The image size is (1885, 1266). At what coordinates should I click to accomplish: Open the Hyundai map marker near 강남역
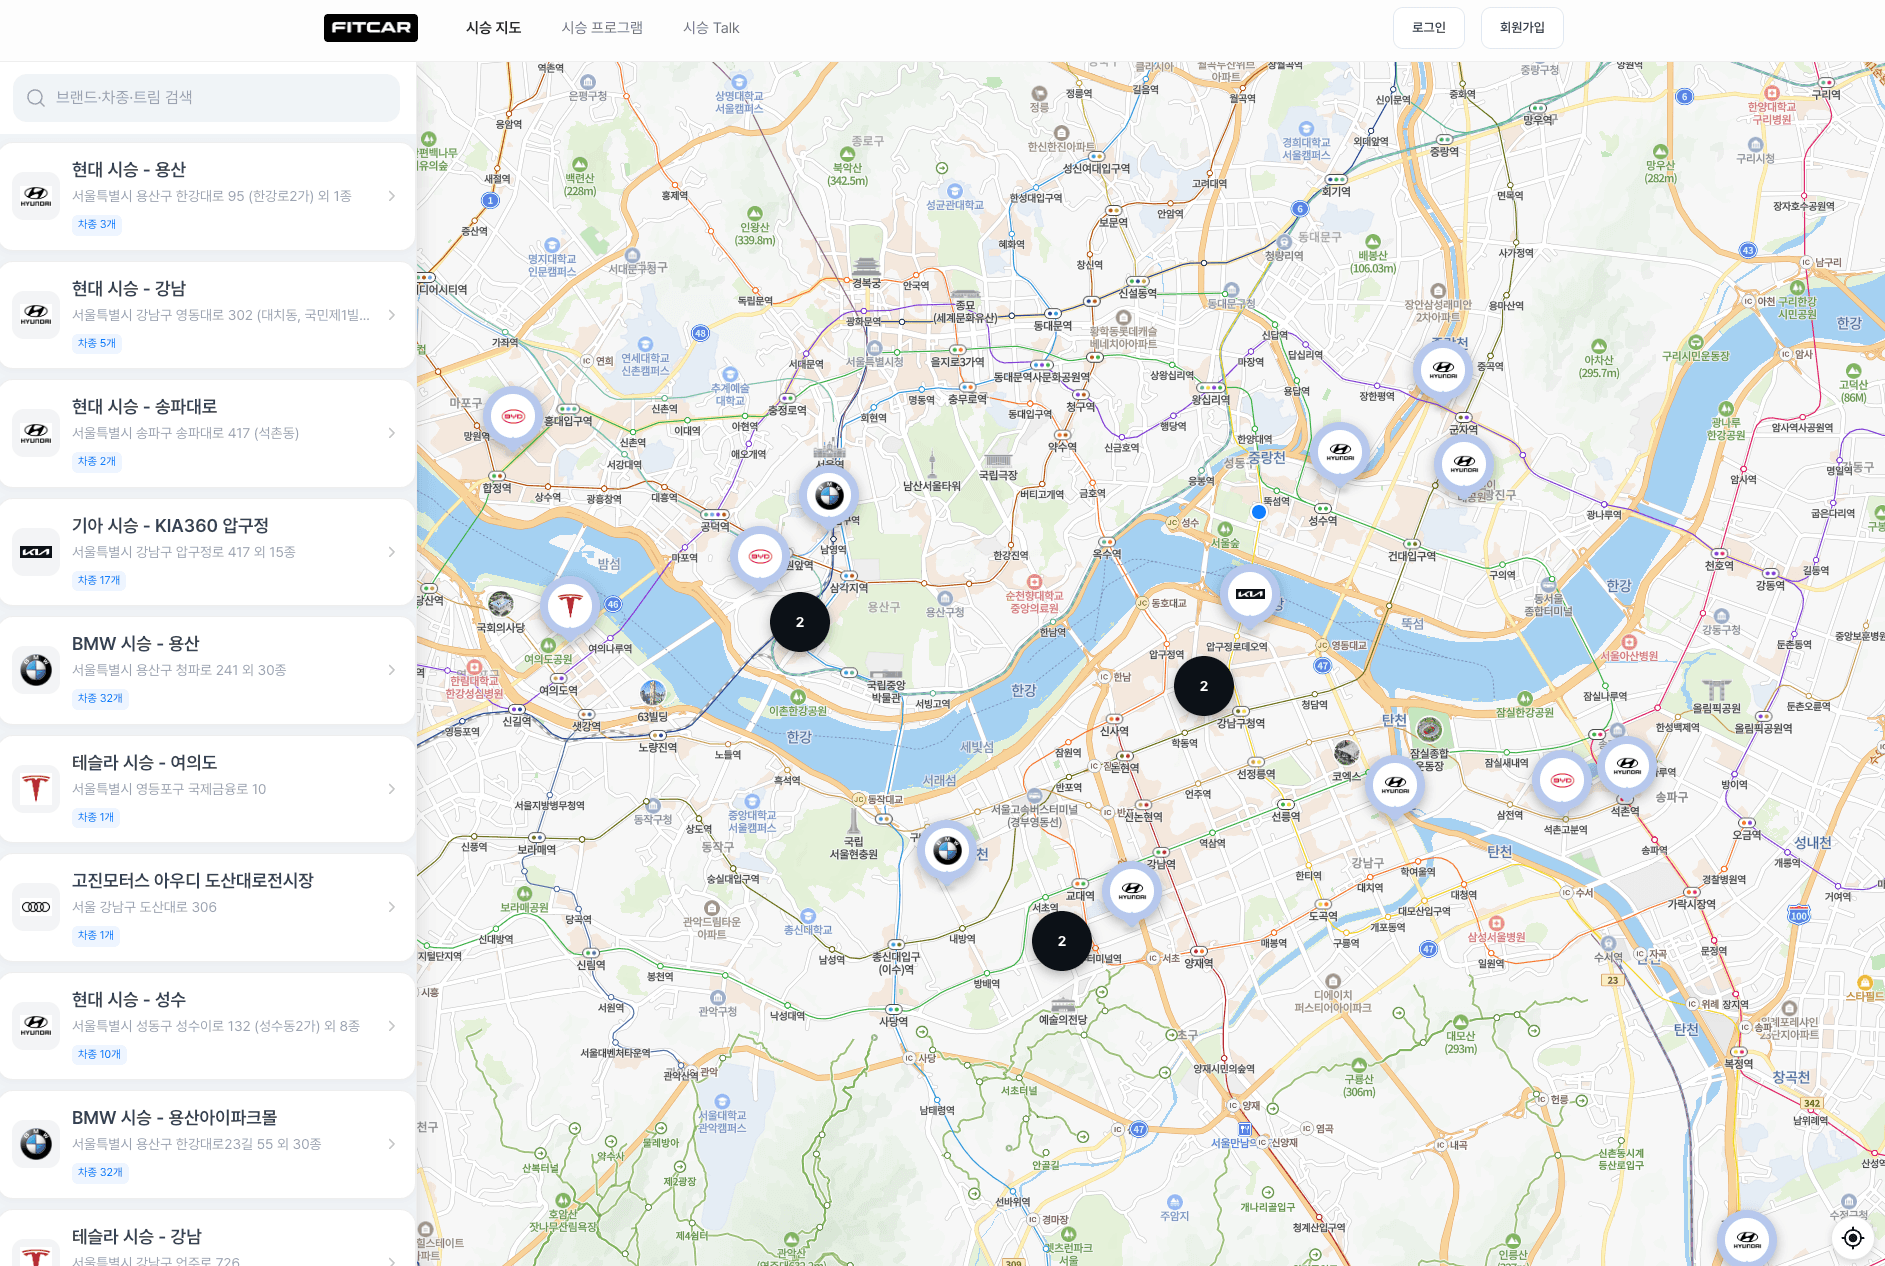point(1132,890)
